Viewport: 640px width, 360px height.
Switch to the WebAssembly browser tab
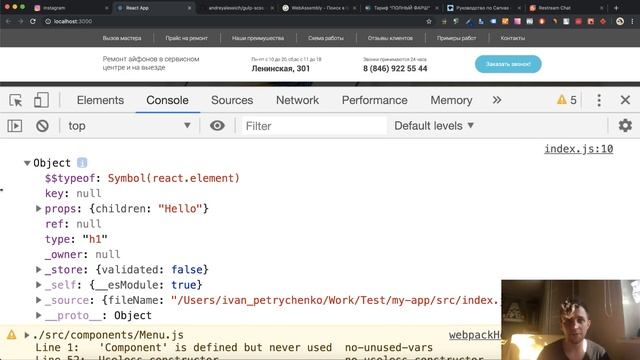click(319, 8)
